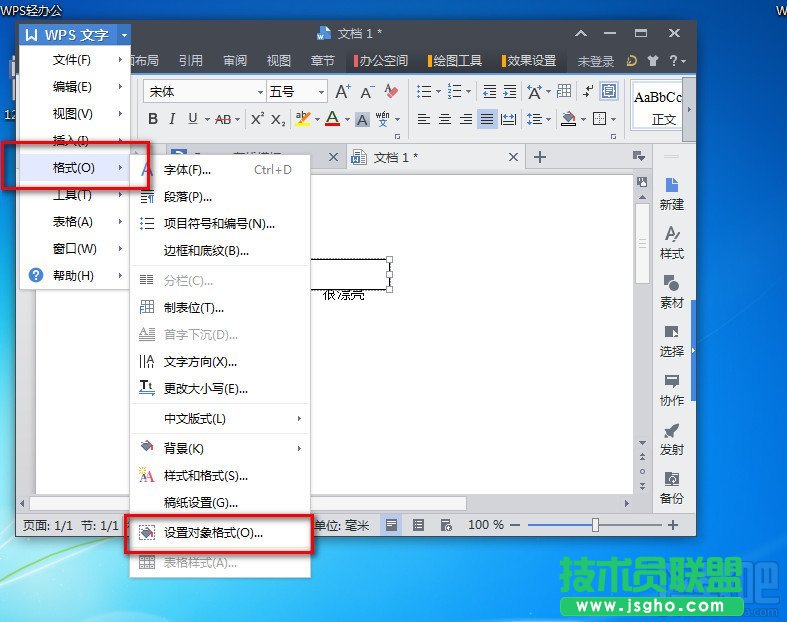Image resolution: width=787 pixels, height=622 pixels.
Task: Clear formatting with eraser icon
Action: coord(391,91)
